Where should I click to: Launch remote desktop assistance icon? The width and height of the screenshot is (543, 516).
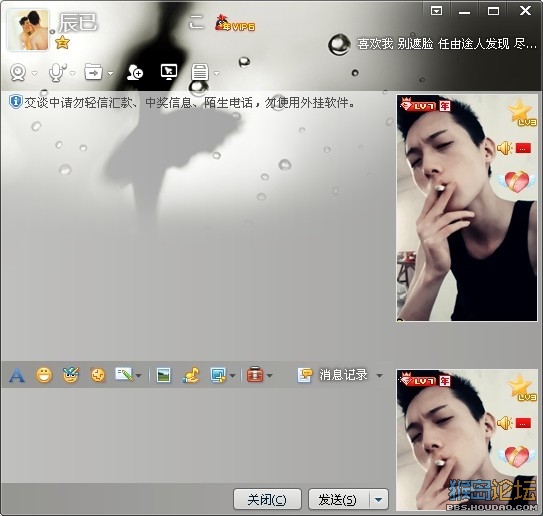pos(169,72)
